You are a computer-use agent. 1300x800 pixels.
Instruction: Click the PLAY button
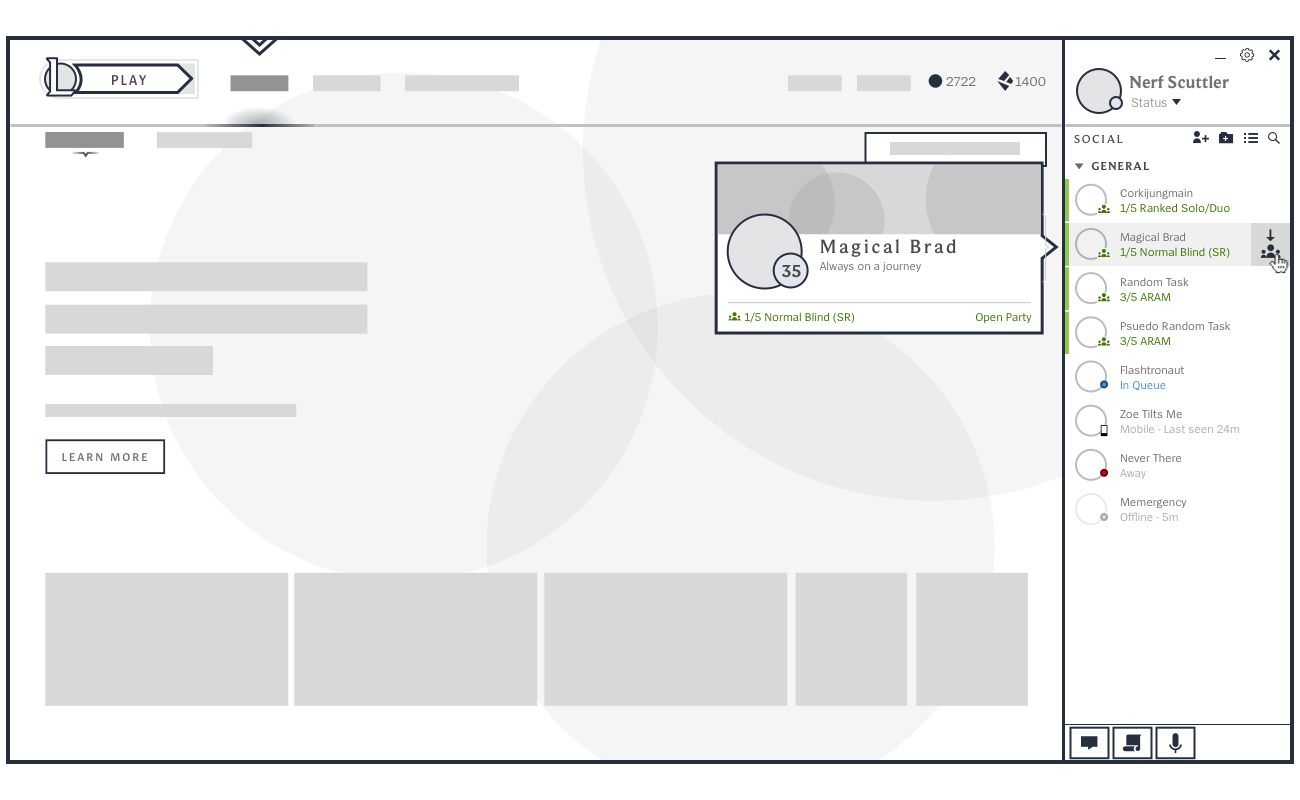[x=129, y=80]
